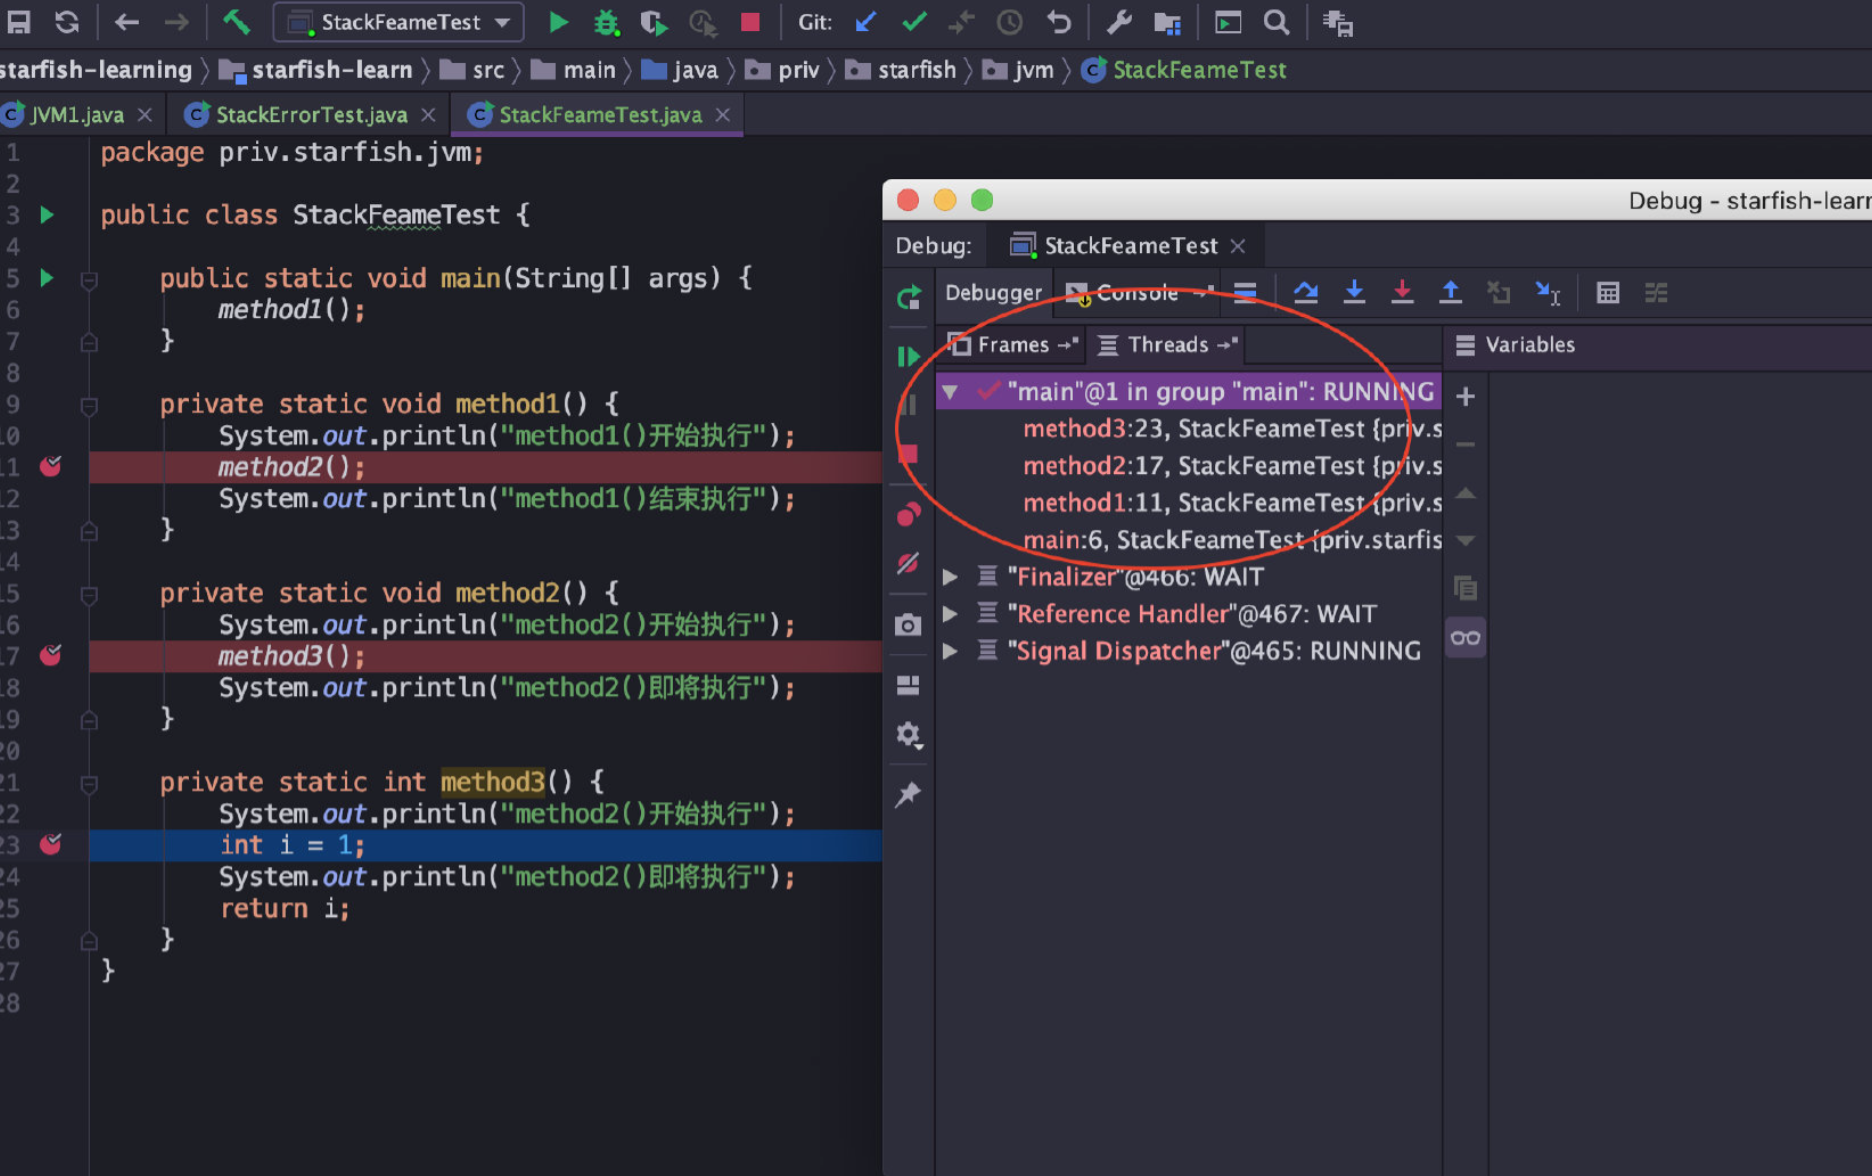Take a thread dump with the camera icon

(908, 625)
